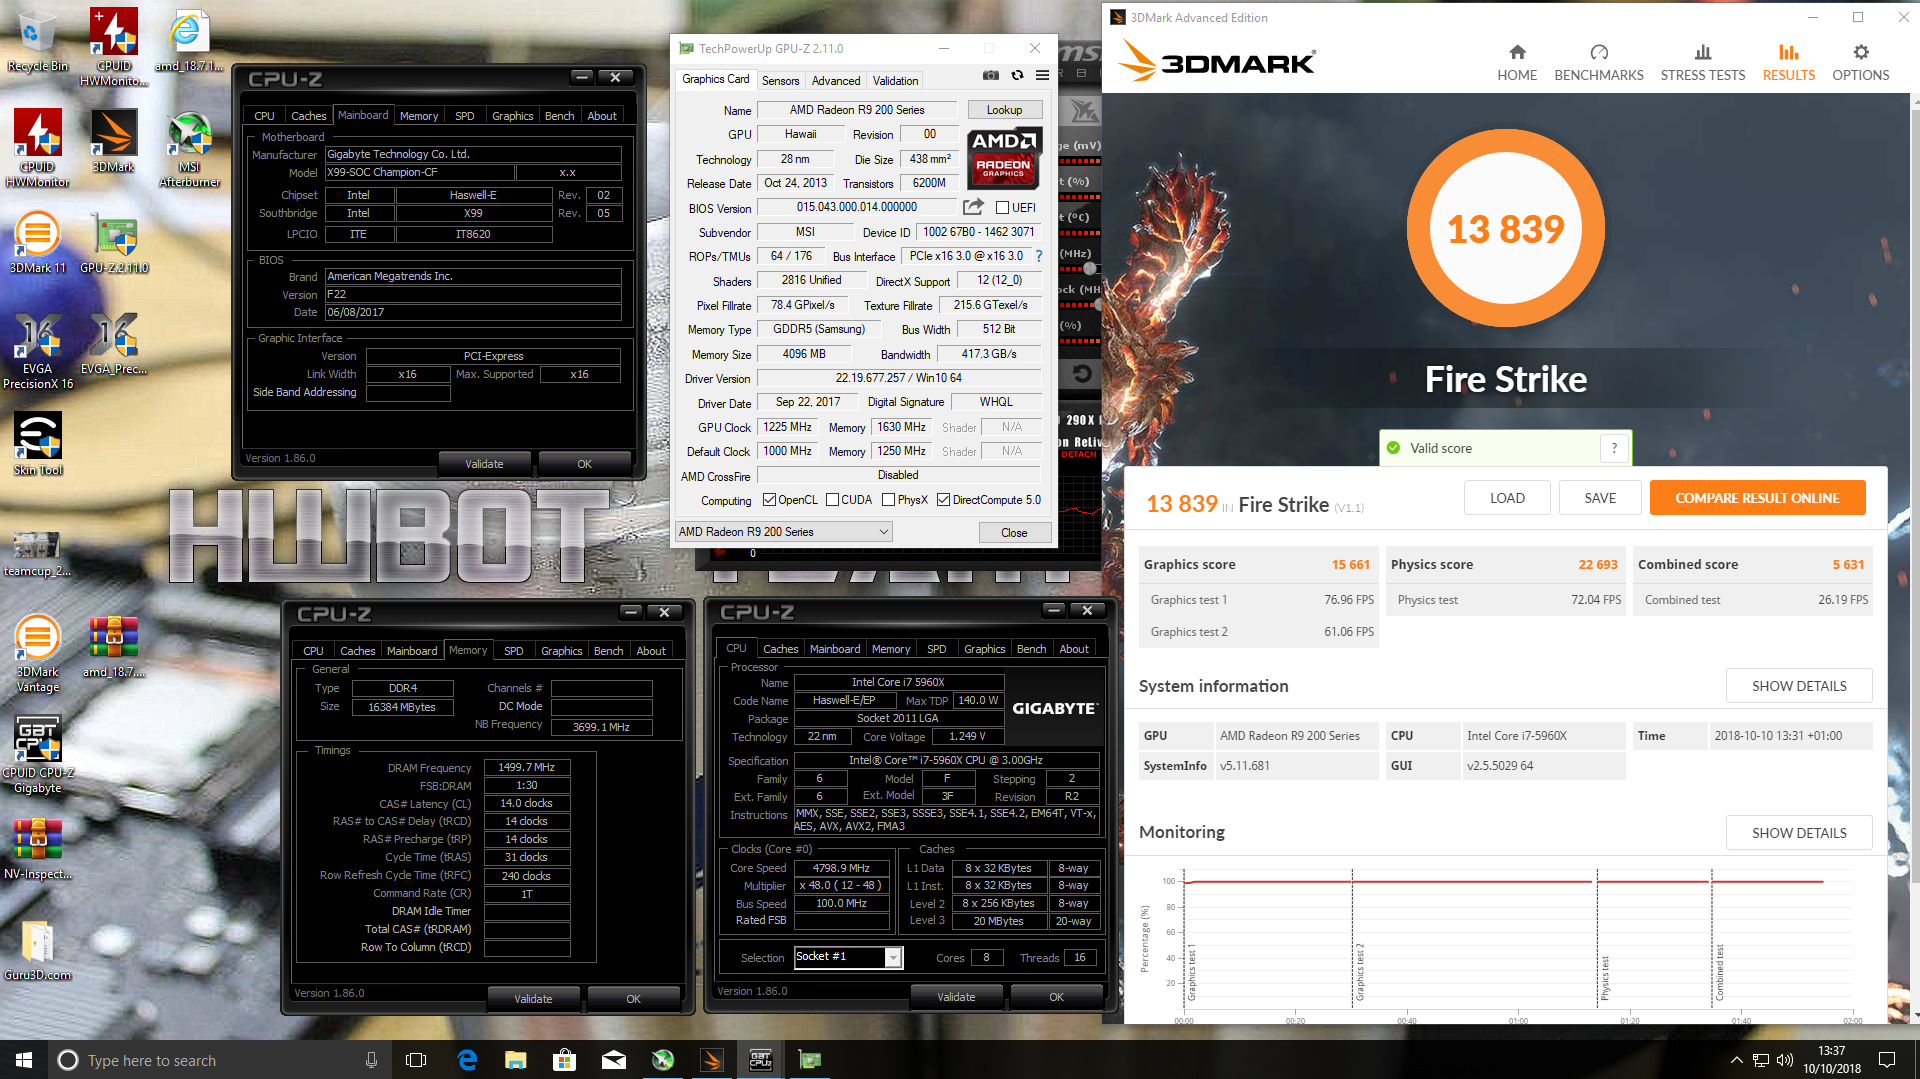Open the 3DMark Benchmarks section
This screenshot has width=1920, height=1079.
coord(1599,62)
